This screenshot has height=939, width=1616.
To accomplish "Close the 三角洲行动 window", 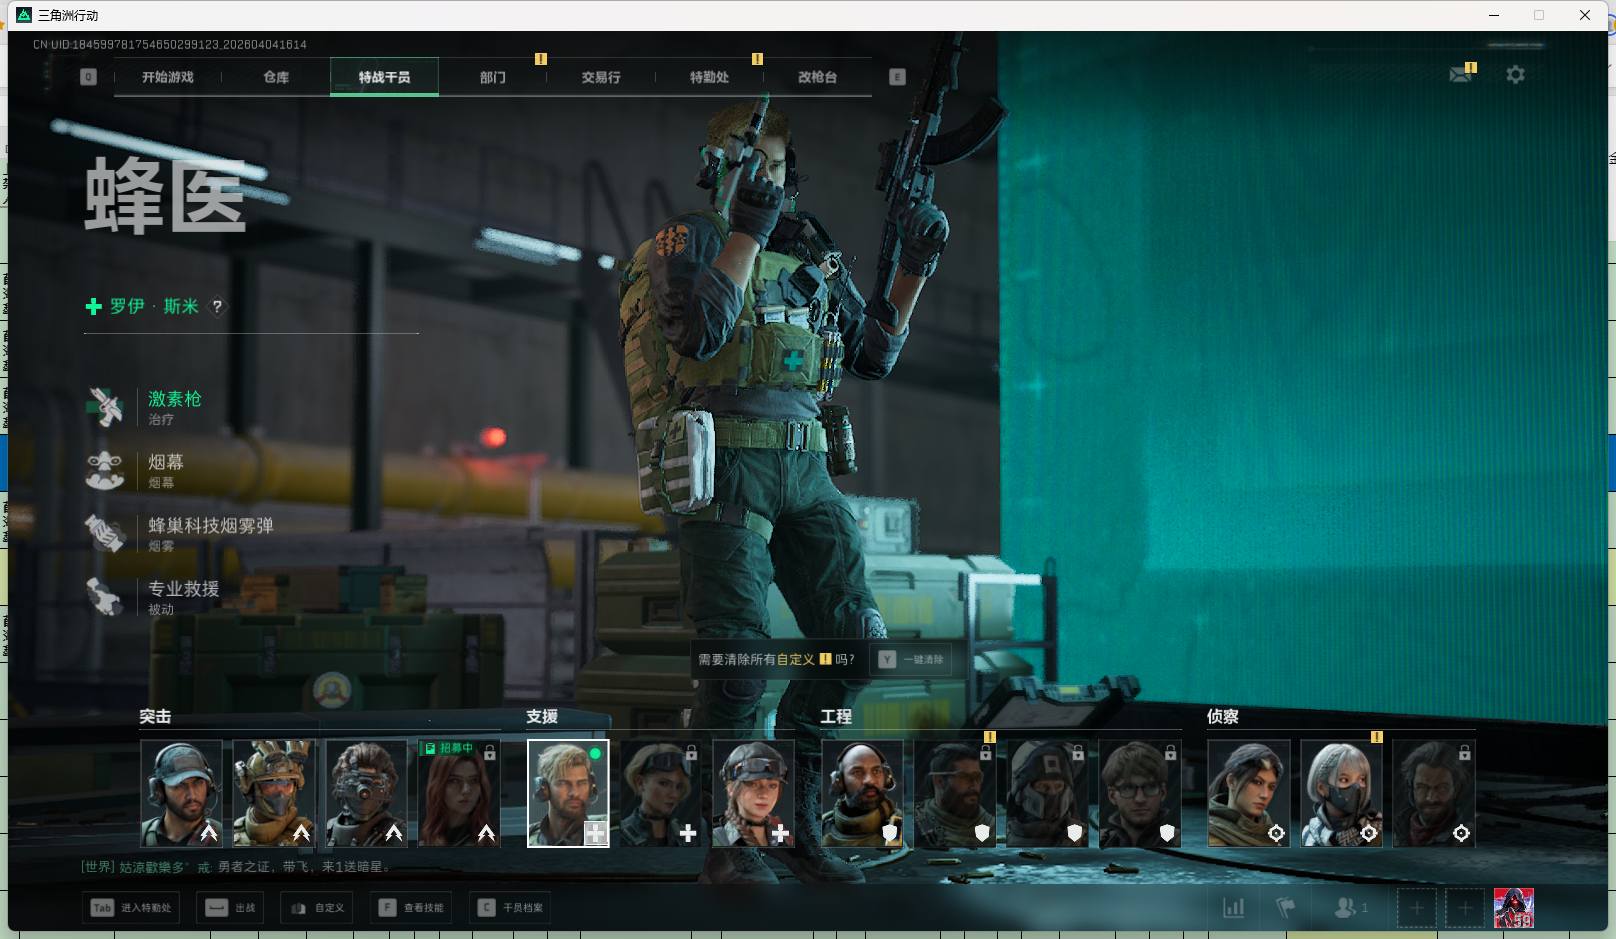I will [1585, 15].
